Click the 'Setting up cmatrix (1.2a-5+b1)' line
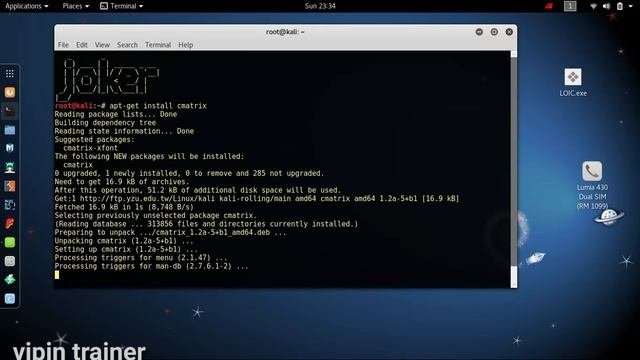 tap(126, 249)
